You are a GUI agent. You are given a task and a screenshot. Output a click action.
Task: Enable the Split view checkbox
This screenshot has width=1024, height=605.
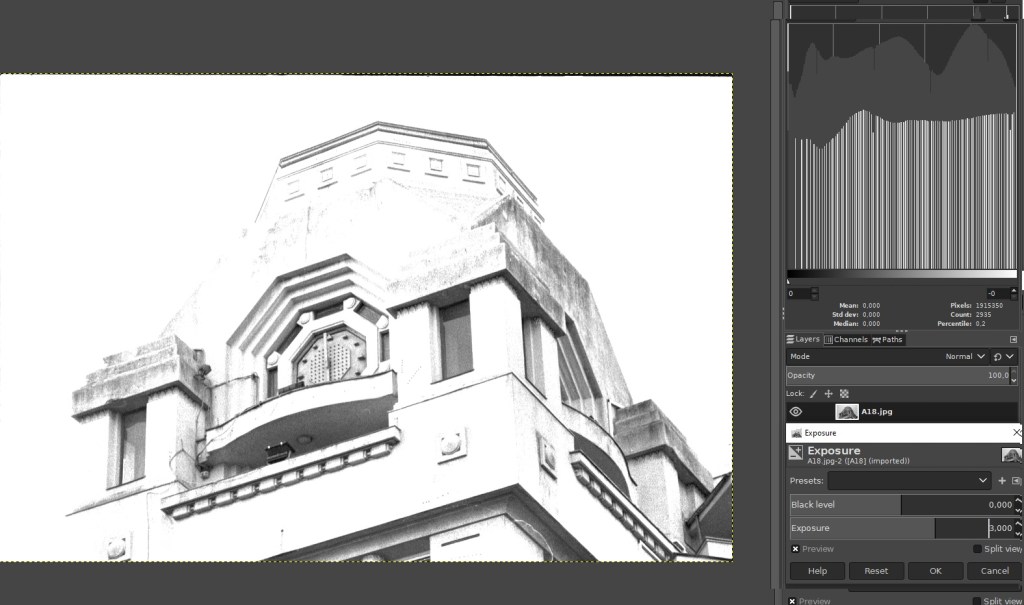[x=978, y=549]
